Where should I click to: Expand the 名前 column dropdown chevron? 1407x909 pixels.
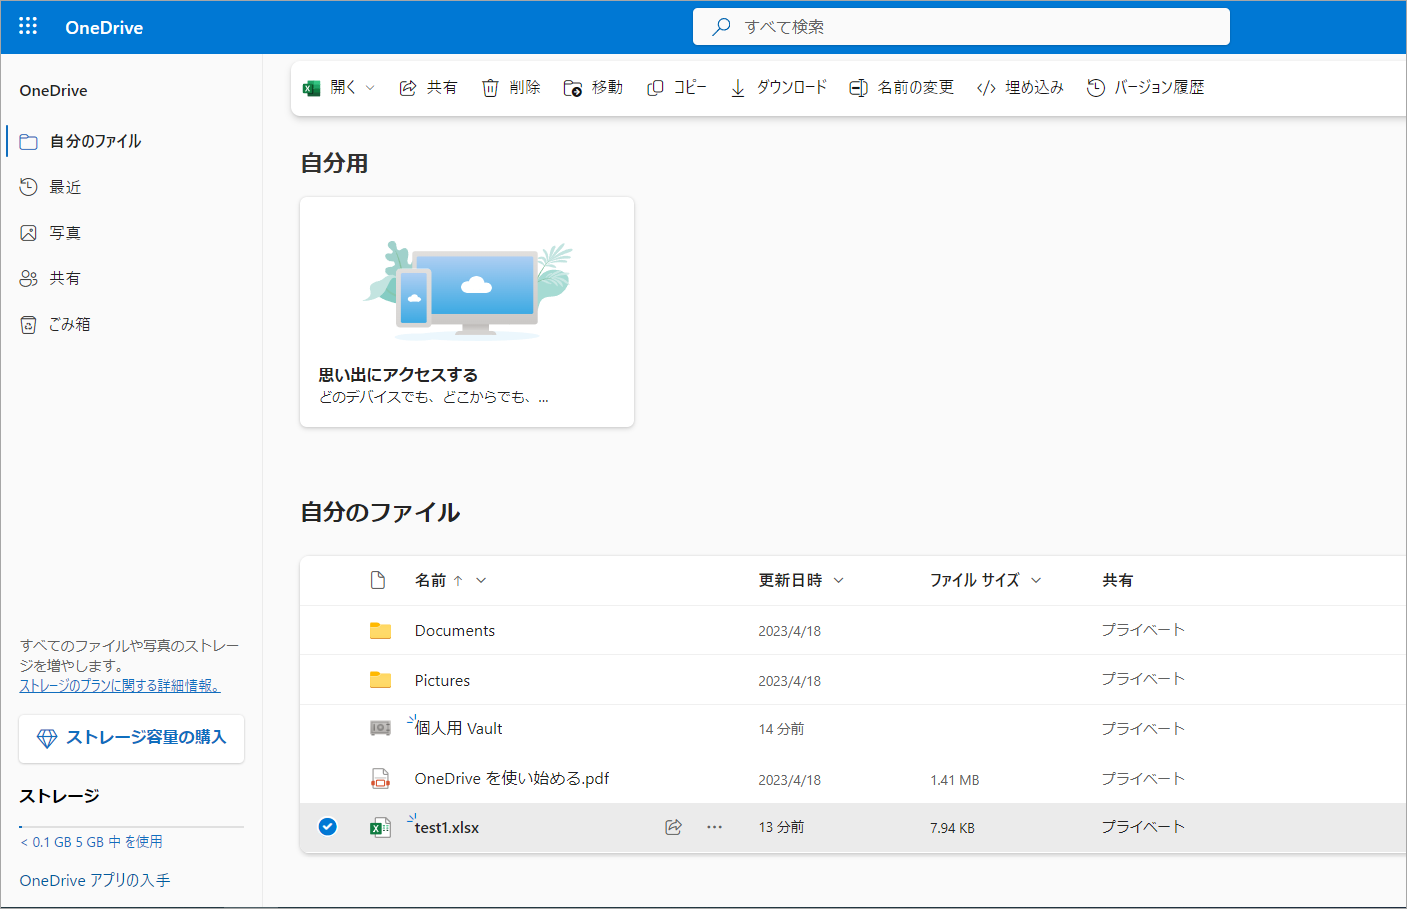coord(481,580)
